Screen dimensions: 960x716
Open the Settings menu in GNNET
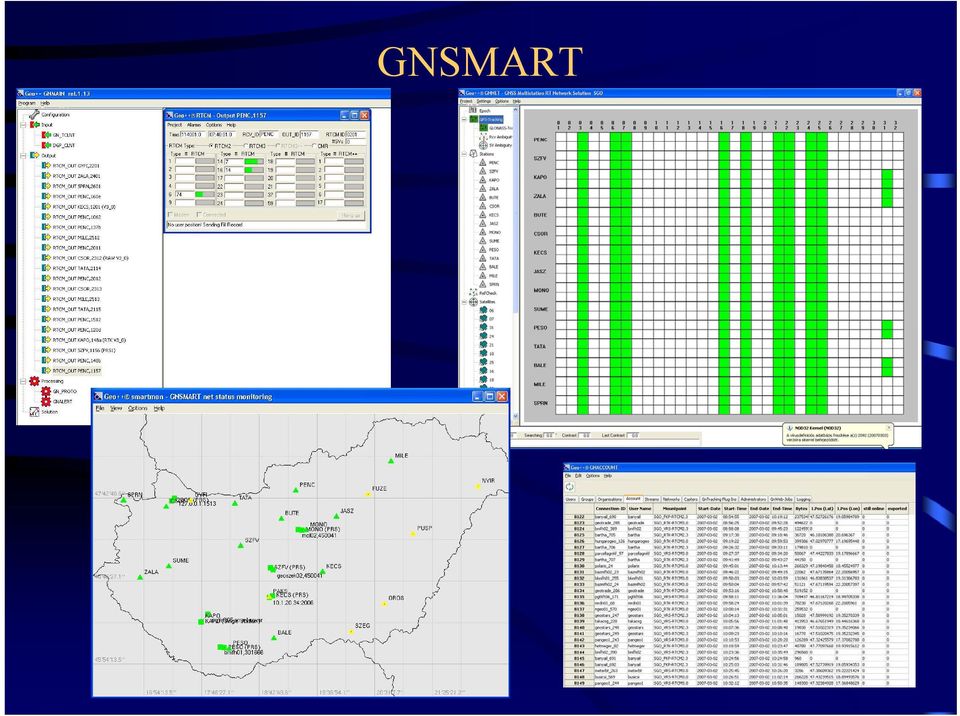coord(484,101)
